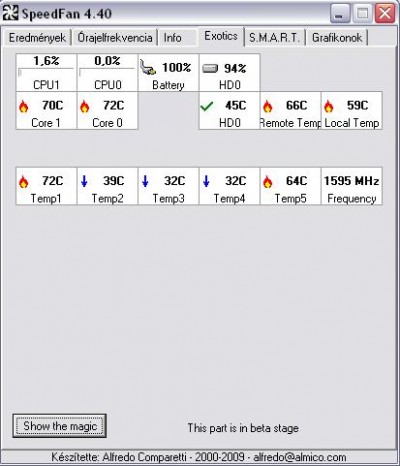Click the 66C Remote Temp reading
The height and width of the screenshot is (466, 400).
[x=296, y=105]
